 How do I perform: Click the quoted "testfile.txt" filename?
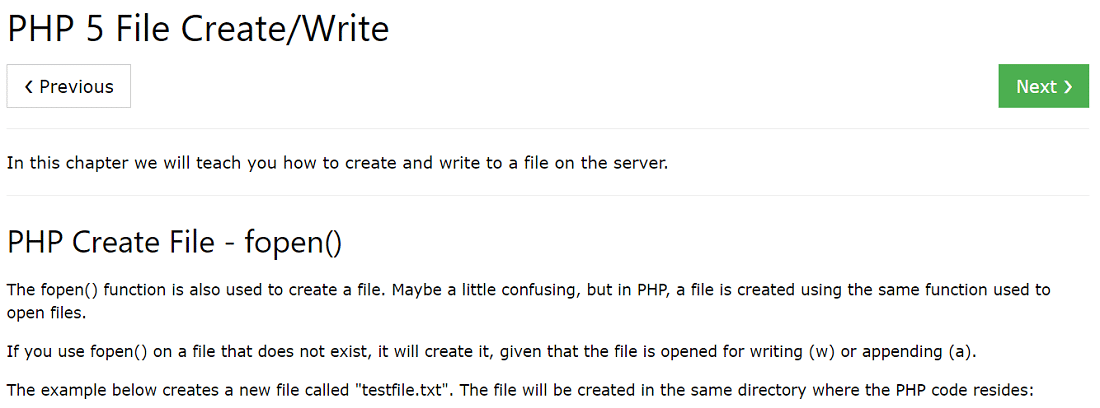click(397, 390)
